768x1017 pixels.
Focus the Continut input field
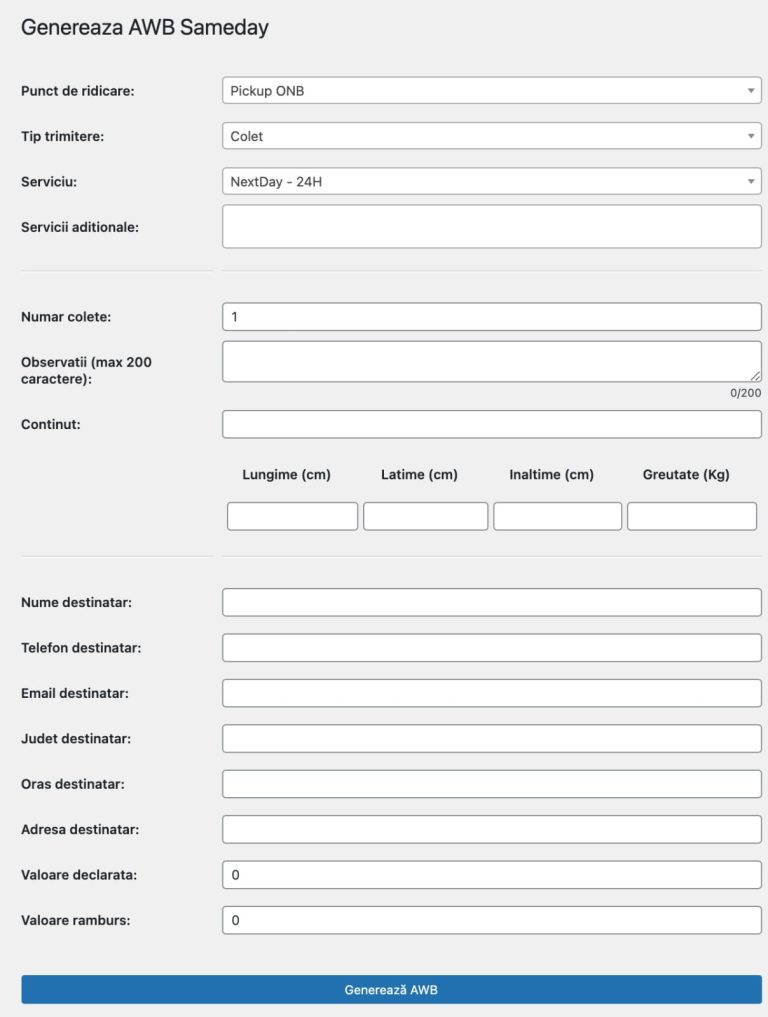490,424
